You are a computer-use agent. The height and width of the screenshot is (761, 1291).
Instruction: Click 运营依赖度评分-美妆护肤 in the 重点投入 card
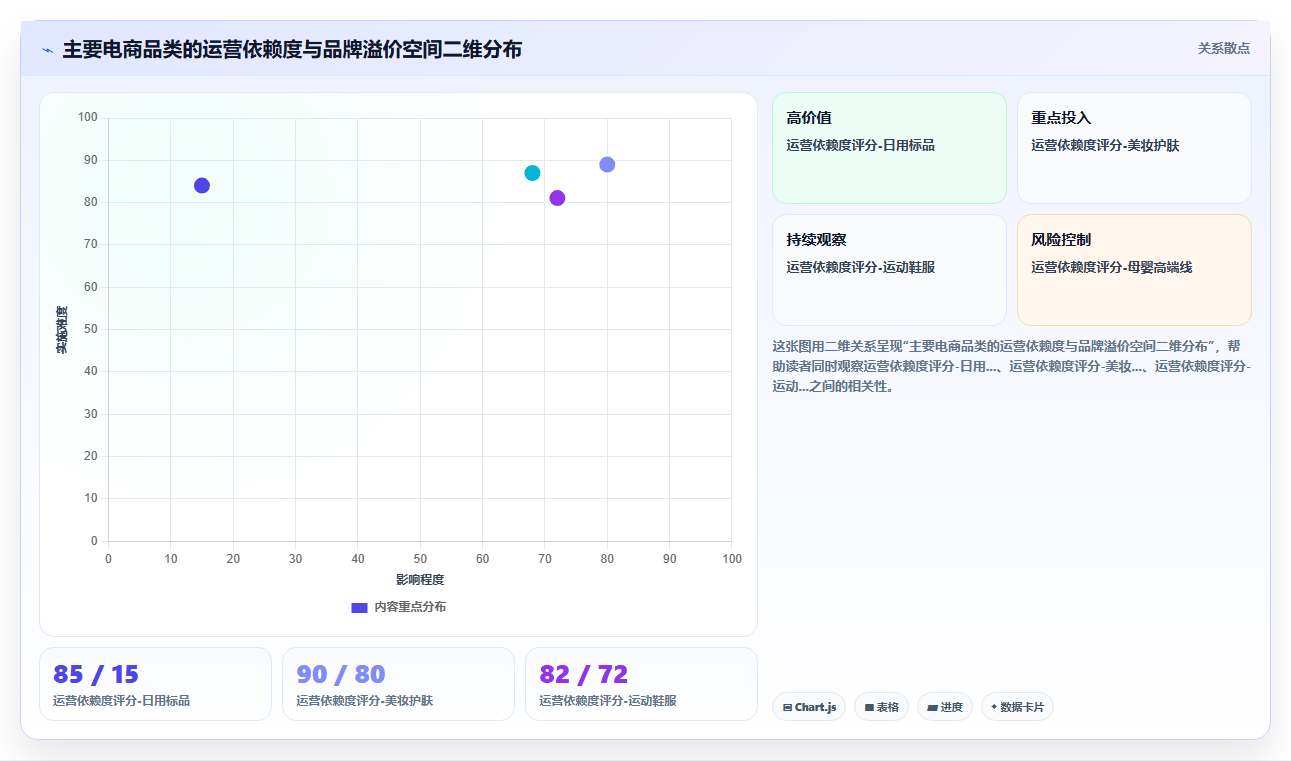[x=1106, y=145]
